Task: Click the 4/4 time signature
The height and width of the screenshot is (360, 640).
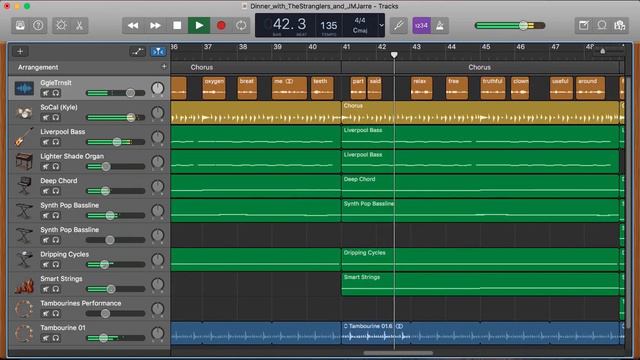Action: point(360,20)
